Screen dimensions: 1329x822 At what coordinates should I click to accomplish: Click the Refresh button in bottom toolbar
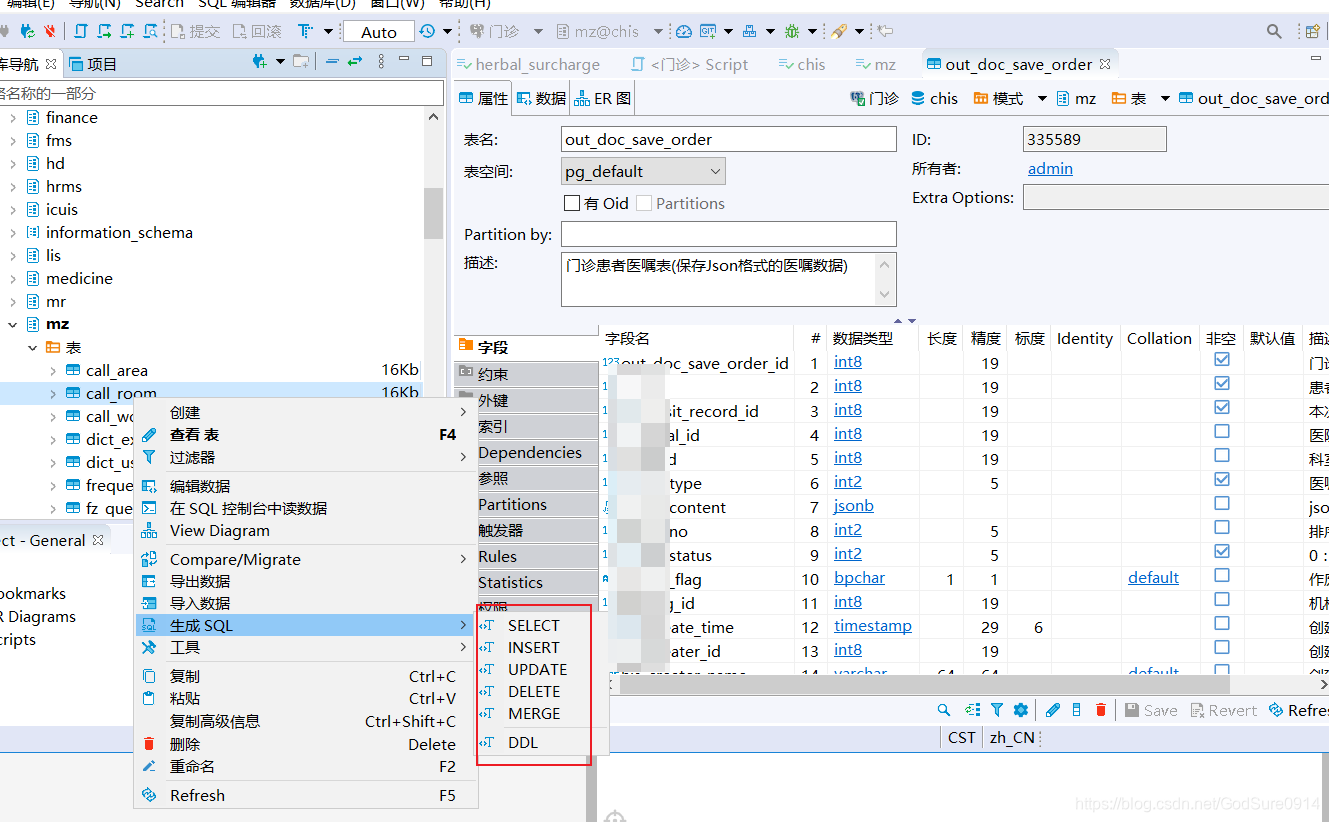coord(1298,710)
